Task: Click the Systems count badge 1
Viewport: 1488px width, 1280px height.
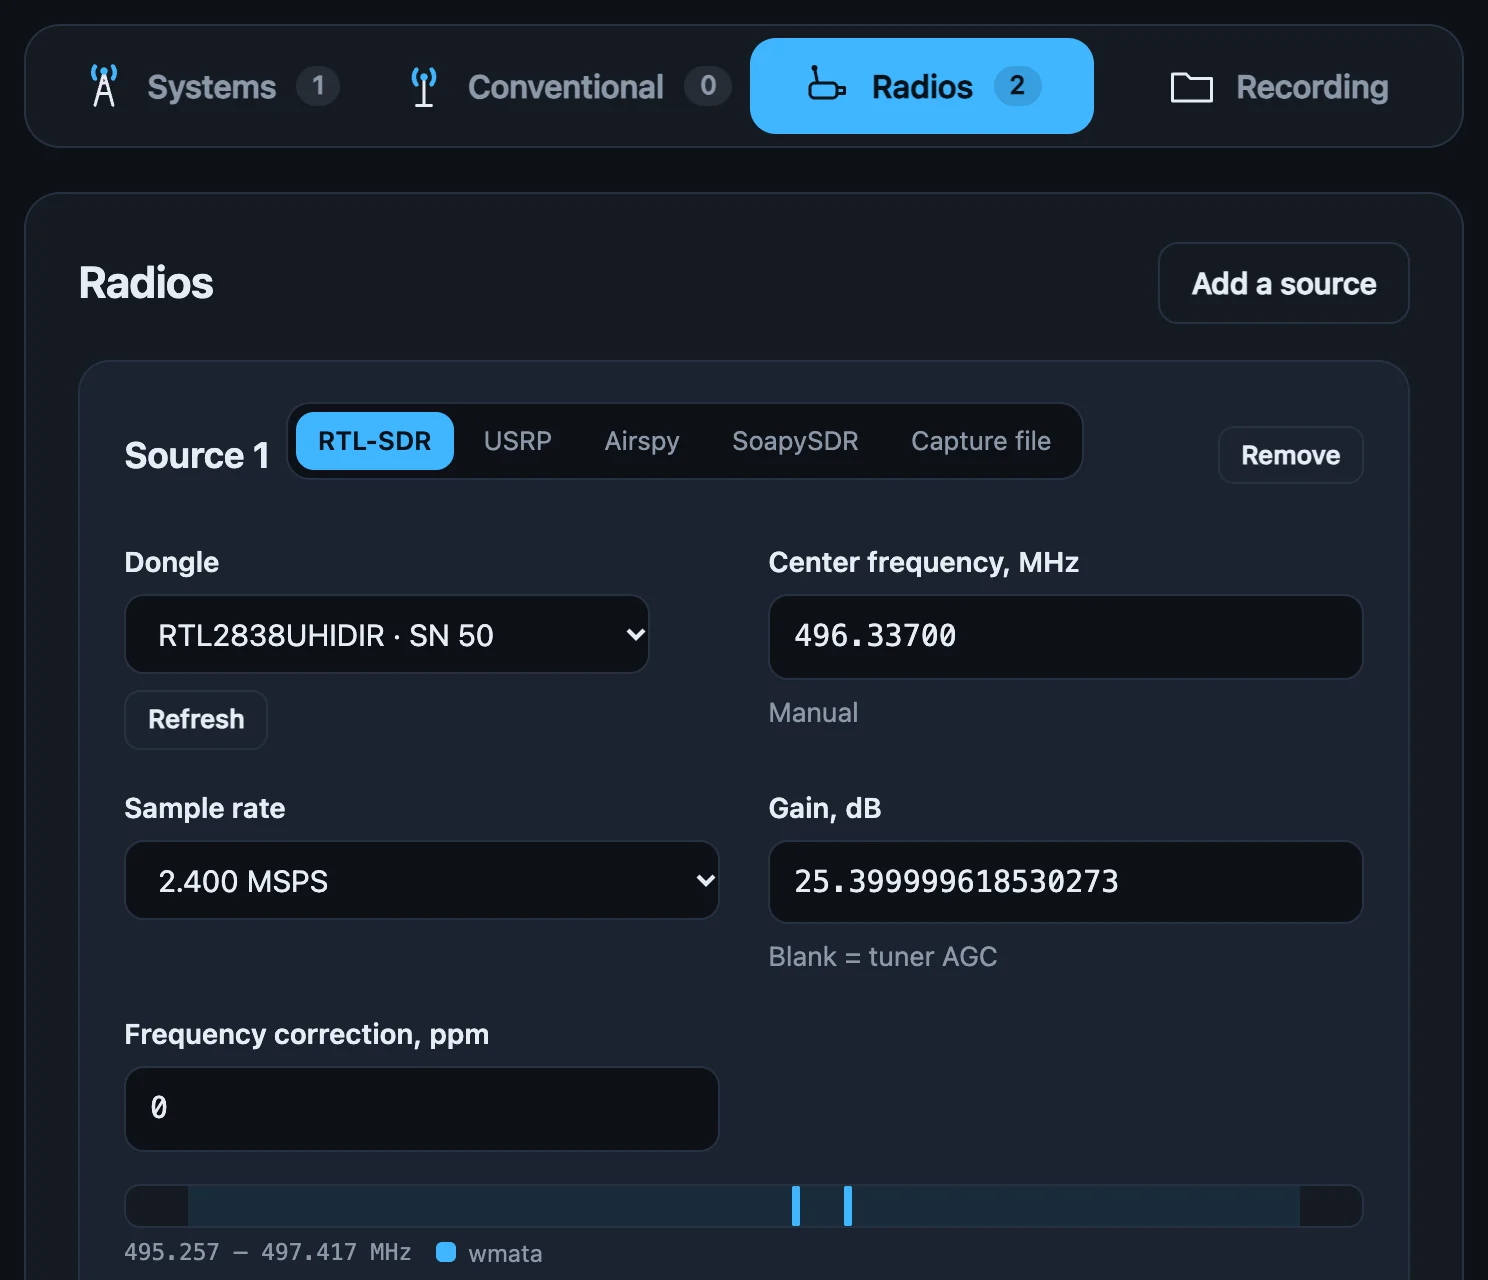Action: pos(318,86)
